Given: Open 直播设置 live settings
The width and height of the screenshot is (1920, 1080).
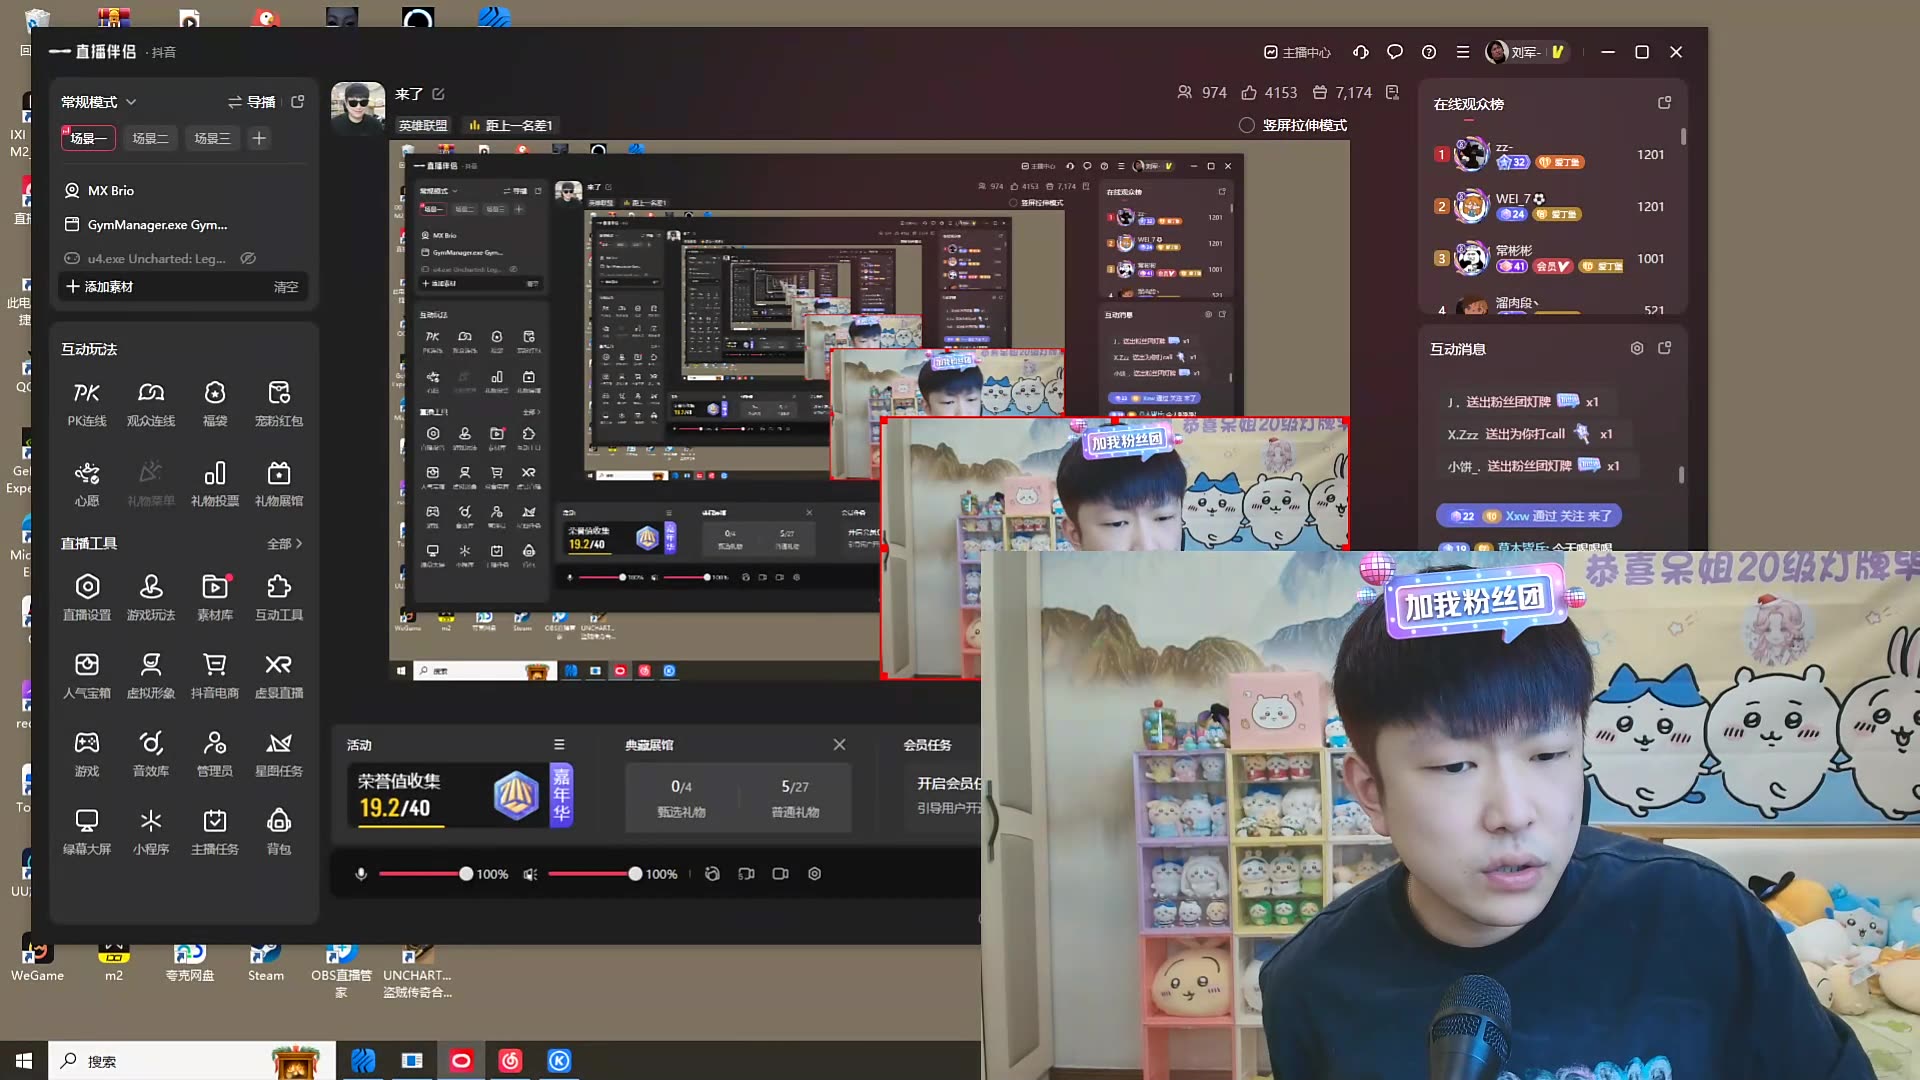Looking at the screenshot, I should [87, 597].
